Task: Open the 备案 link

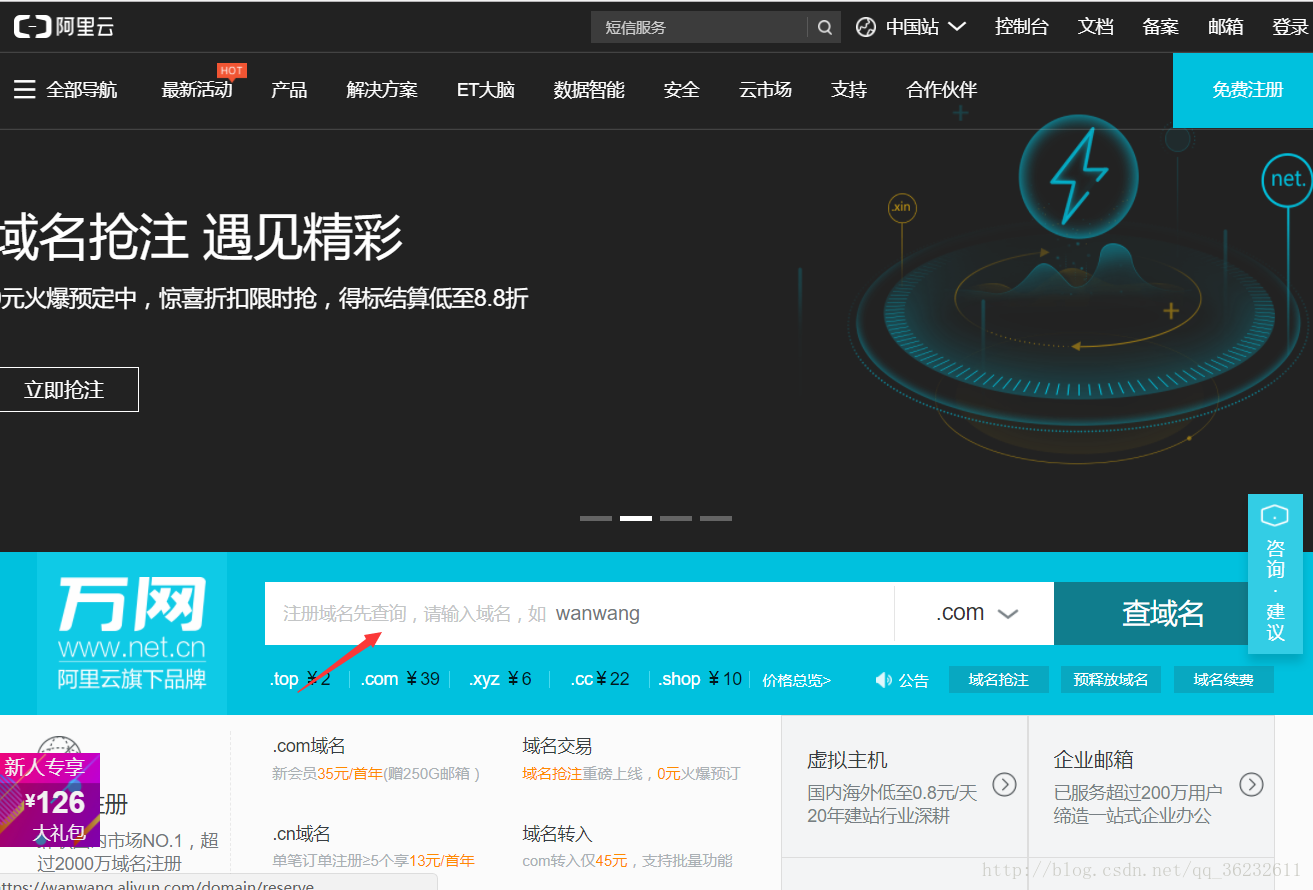Action: 1161,27
